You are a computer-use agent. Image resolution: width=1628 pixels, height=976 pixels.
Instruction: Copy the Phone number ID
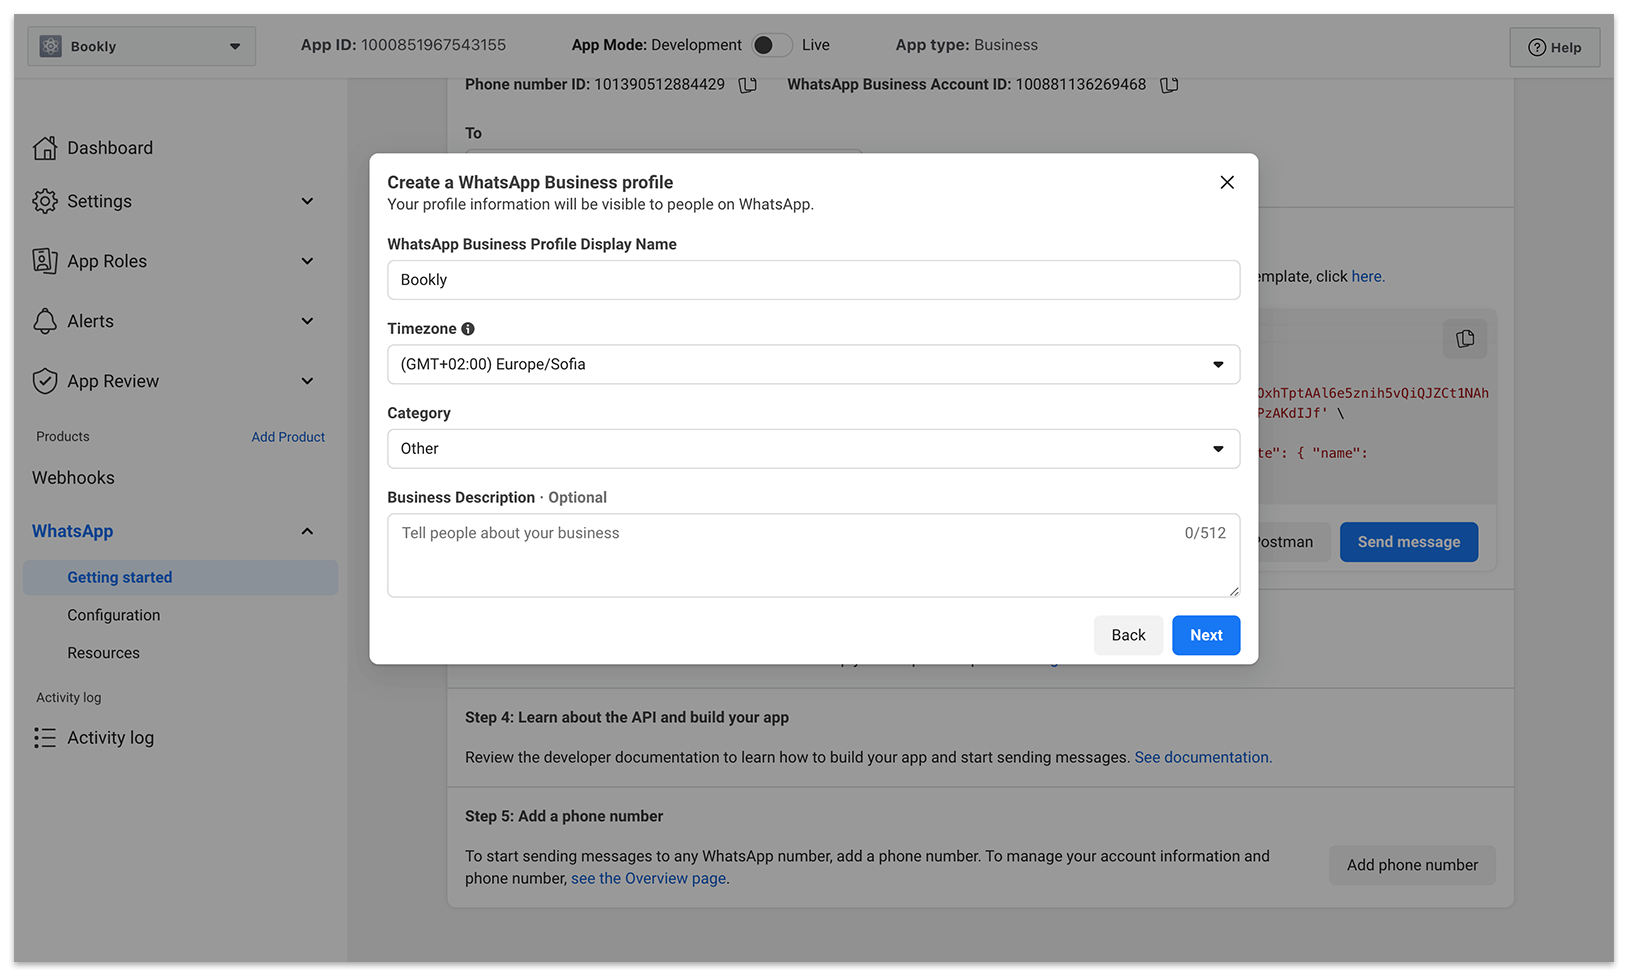[748, 85]
